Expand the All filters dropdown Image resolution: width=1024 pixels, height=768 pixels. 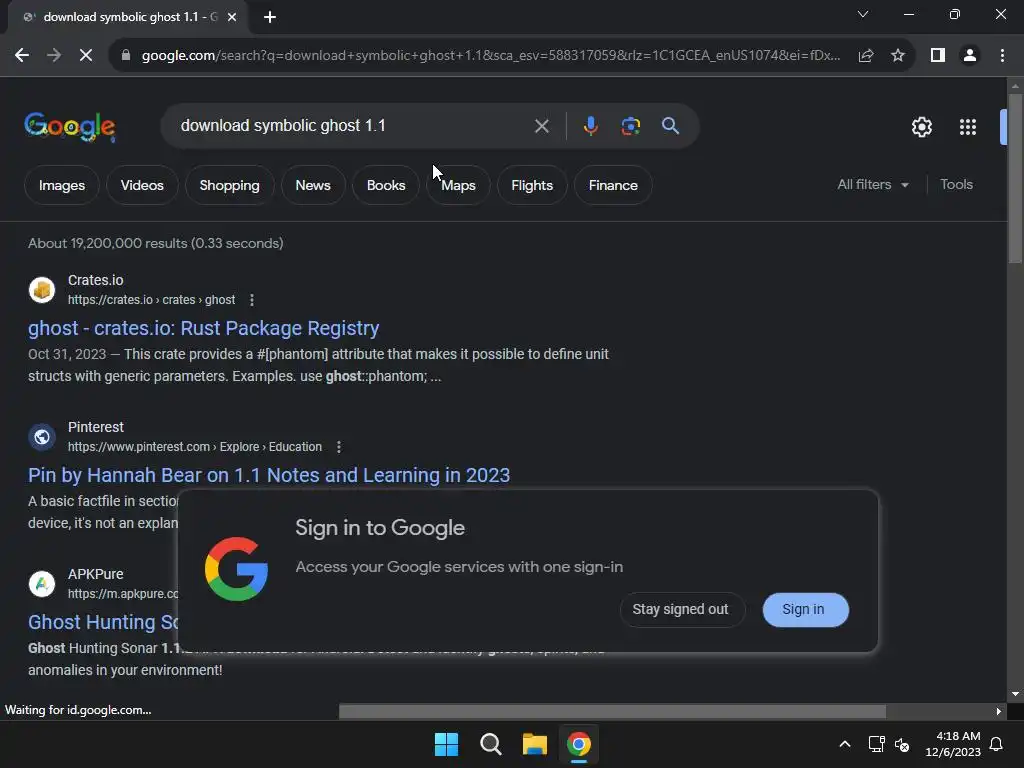873,185
